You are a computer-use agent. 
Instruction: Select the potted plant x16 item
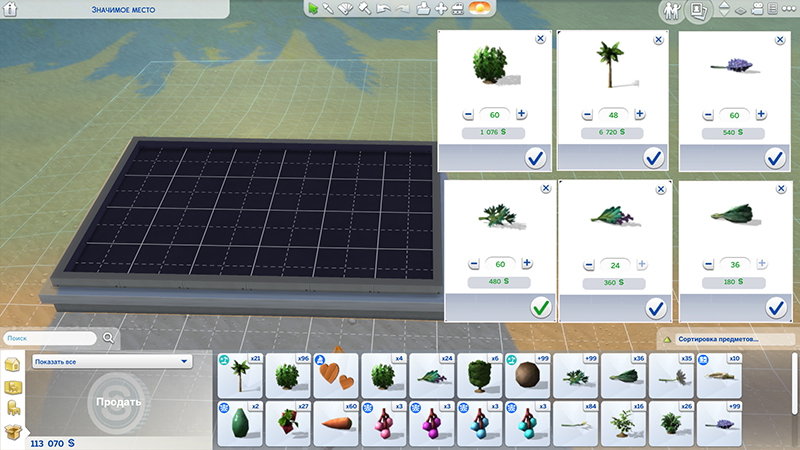coord(623,424)
